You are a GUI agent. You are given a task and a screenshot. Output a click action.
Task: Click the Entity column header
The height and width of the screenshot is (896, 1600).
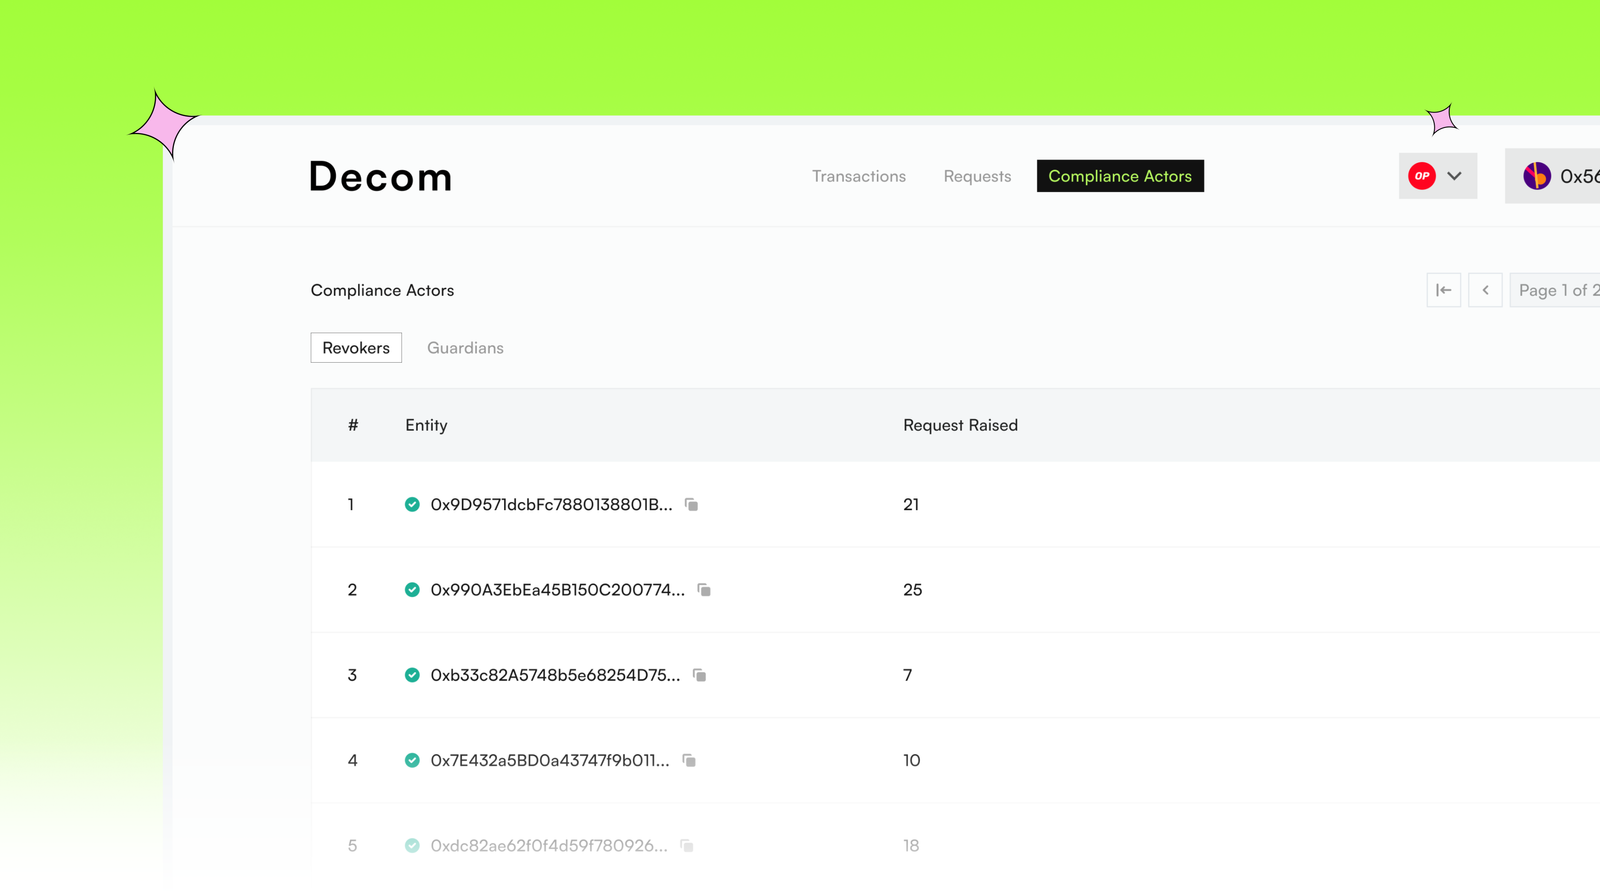click(x=426, y=425)
